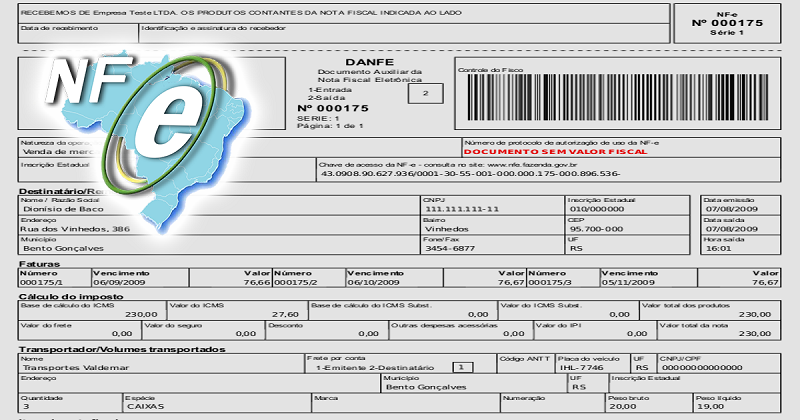Viewport: 800px width, 420px height.
Task: Click the Vencimento date 06/10/2009
Action: (373, 282)
